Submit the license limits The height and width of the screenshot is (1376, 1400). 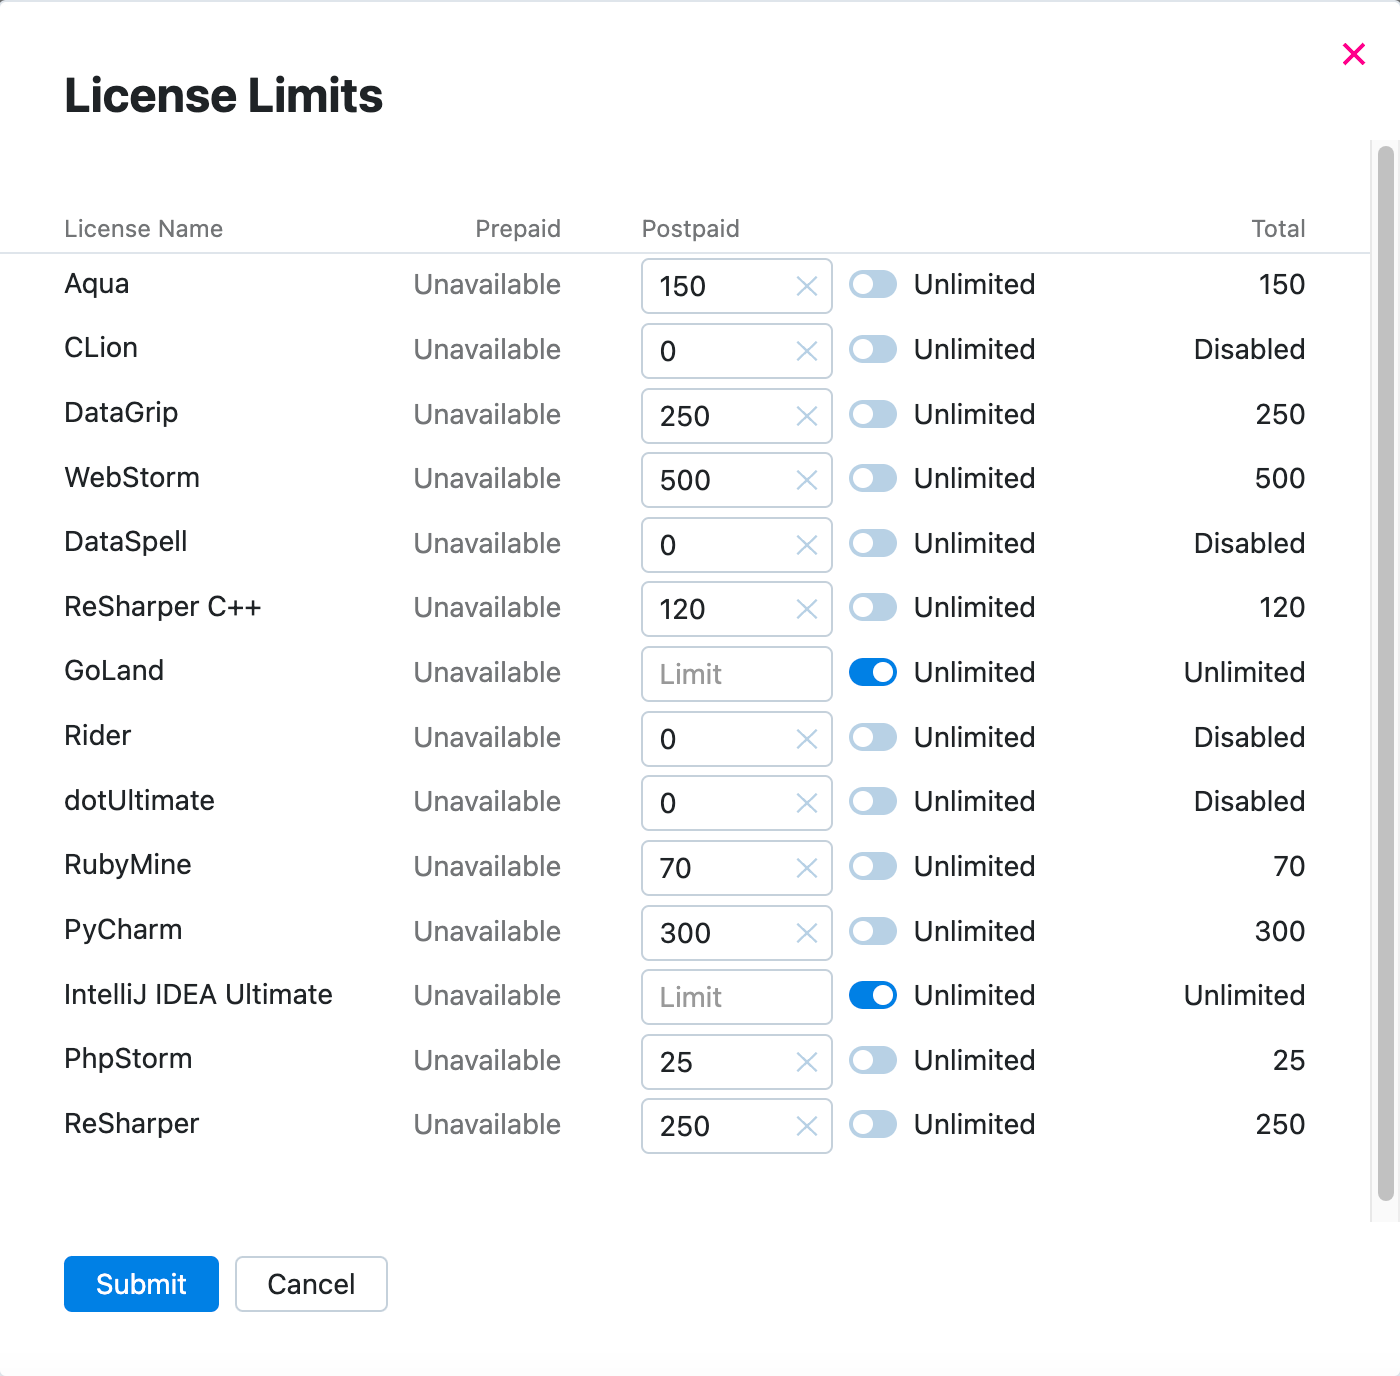tap(141, 1284)
